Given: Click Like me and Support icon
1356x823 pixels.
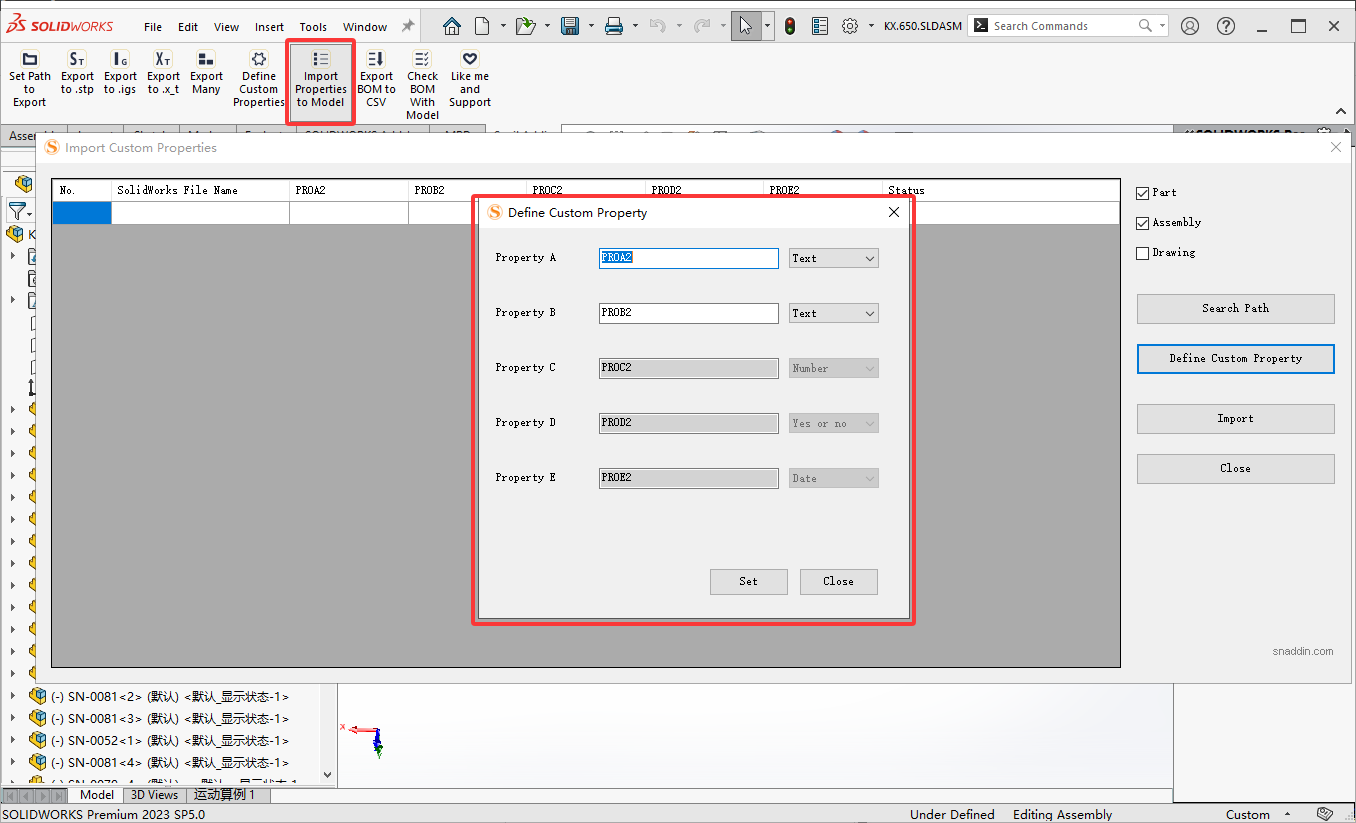Looking at the screenshot, I should pos(470,79).
